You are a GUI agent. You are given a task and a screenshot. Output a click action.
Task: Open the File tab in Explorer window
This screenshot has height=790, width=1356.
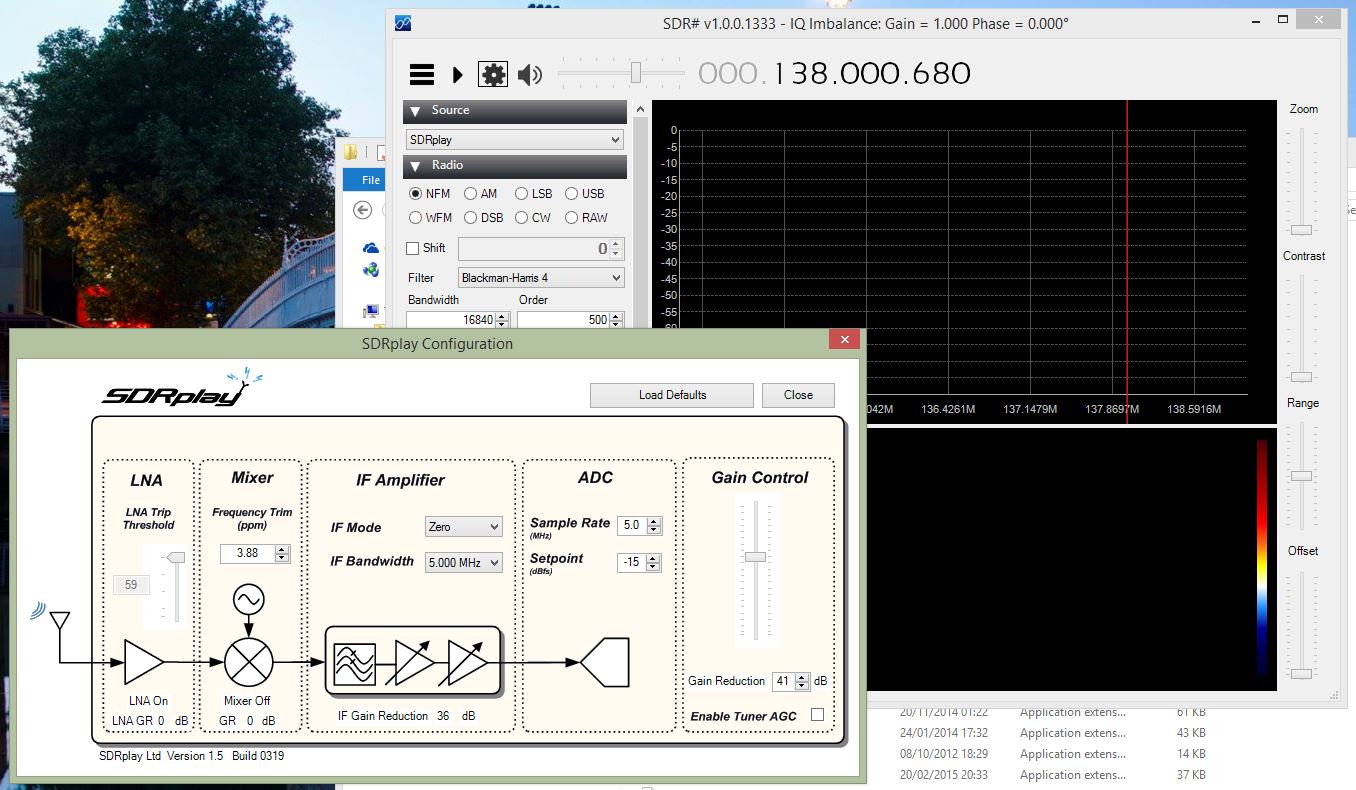[371, 180]
